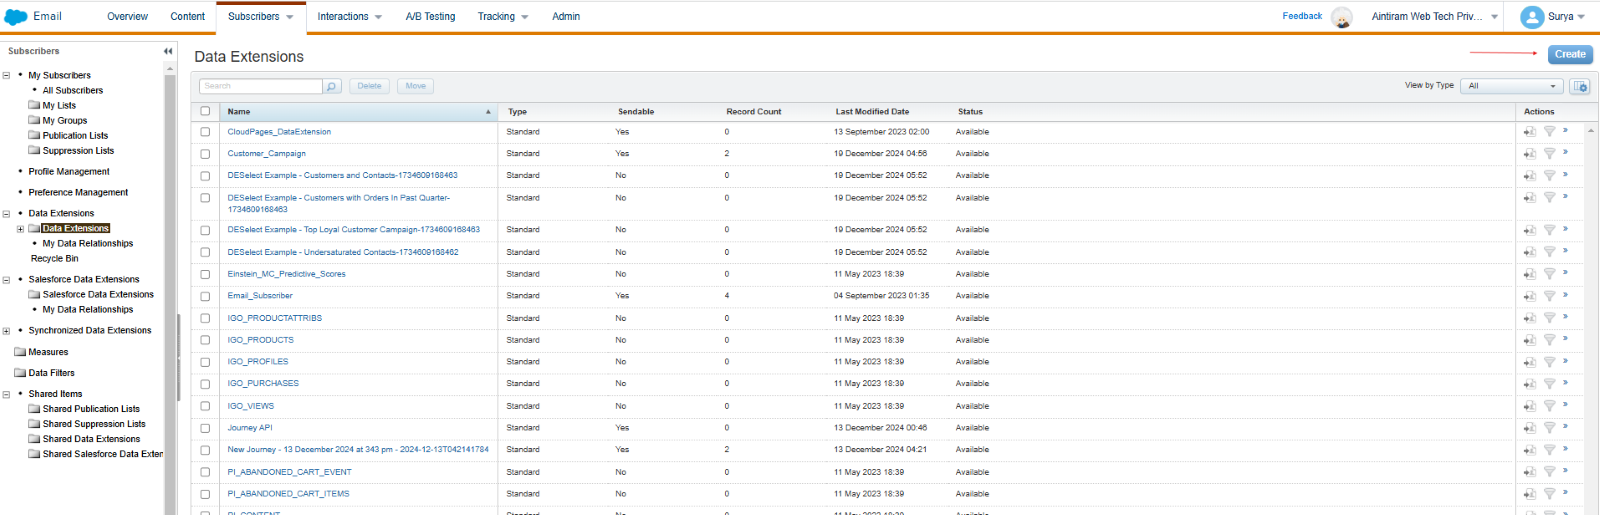Click import icon for CloudPages_DataExtension row
This screenshot has width=1600, height=515.
1529,132
